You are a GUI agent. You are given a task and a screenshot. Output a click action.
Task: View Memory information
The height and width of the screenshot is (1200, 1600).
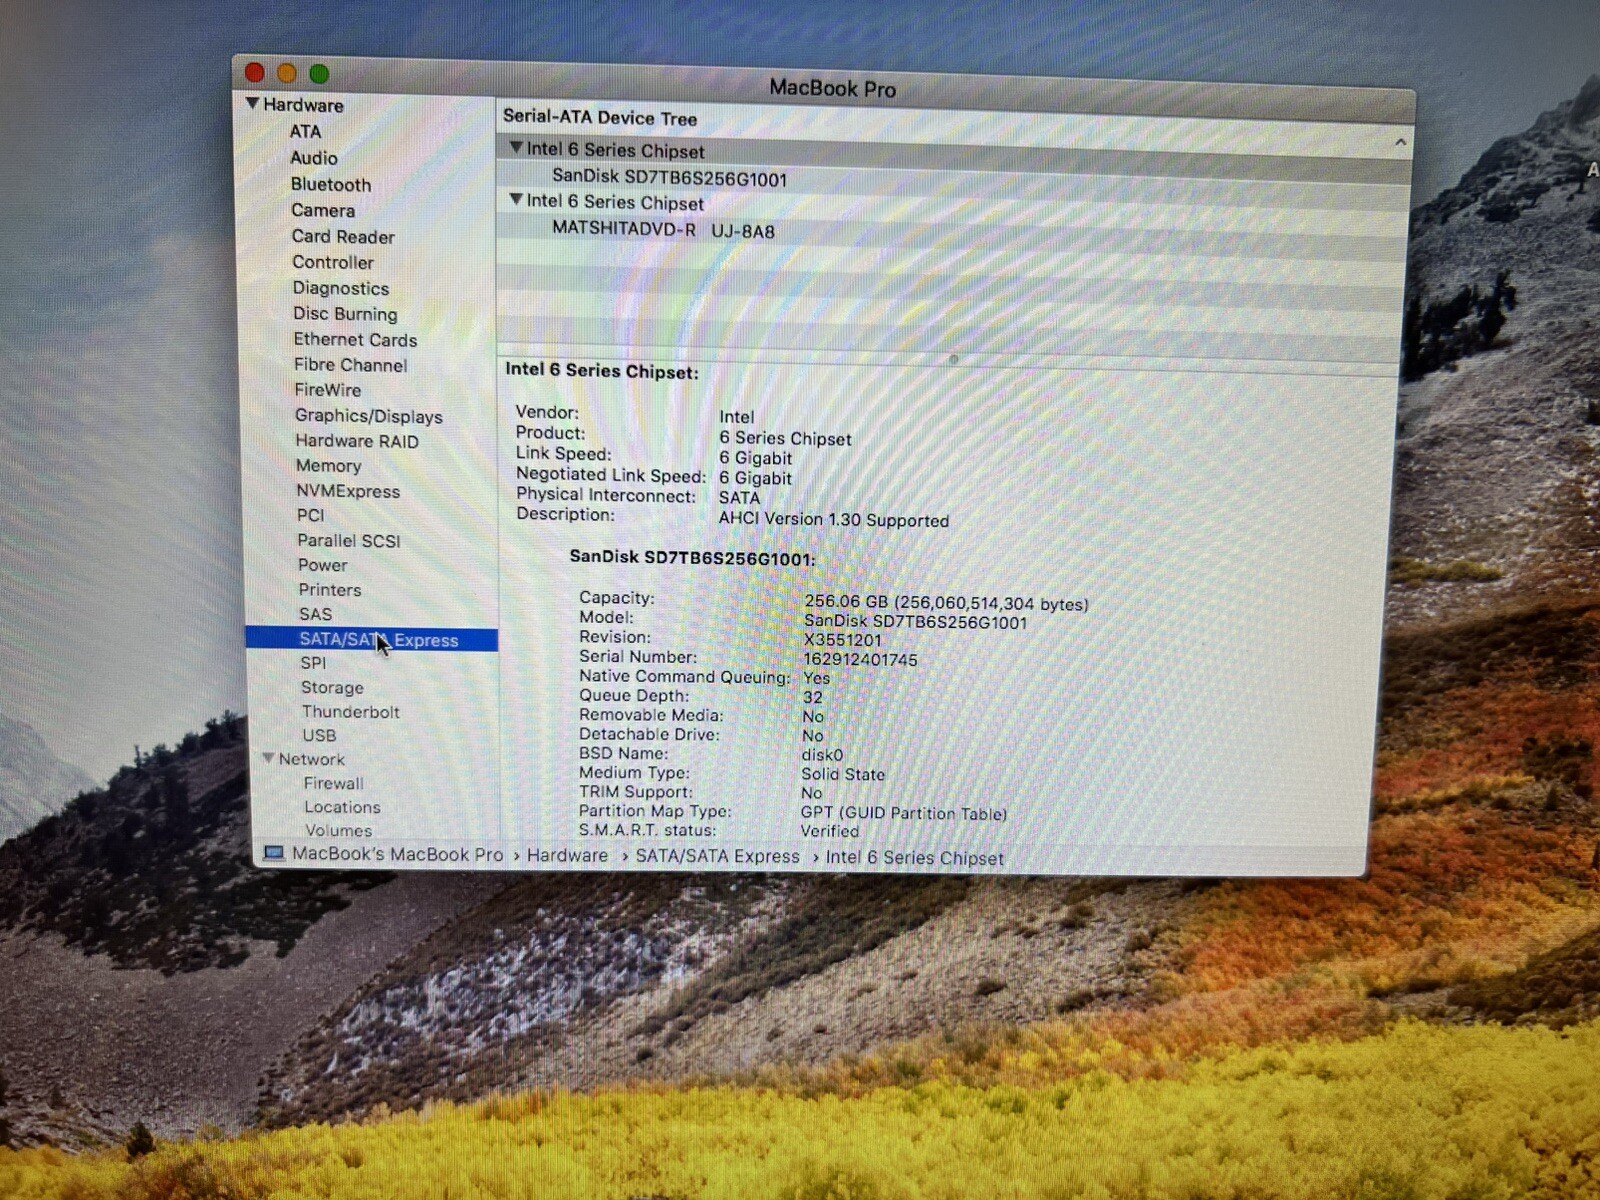point(328,466)
